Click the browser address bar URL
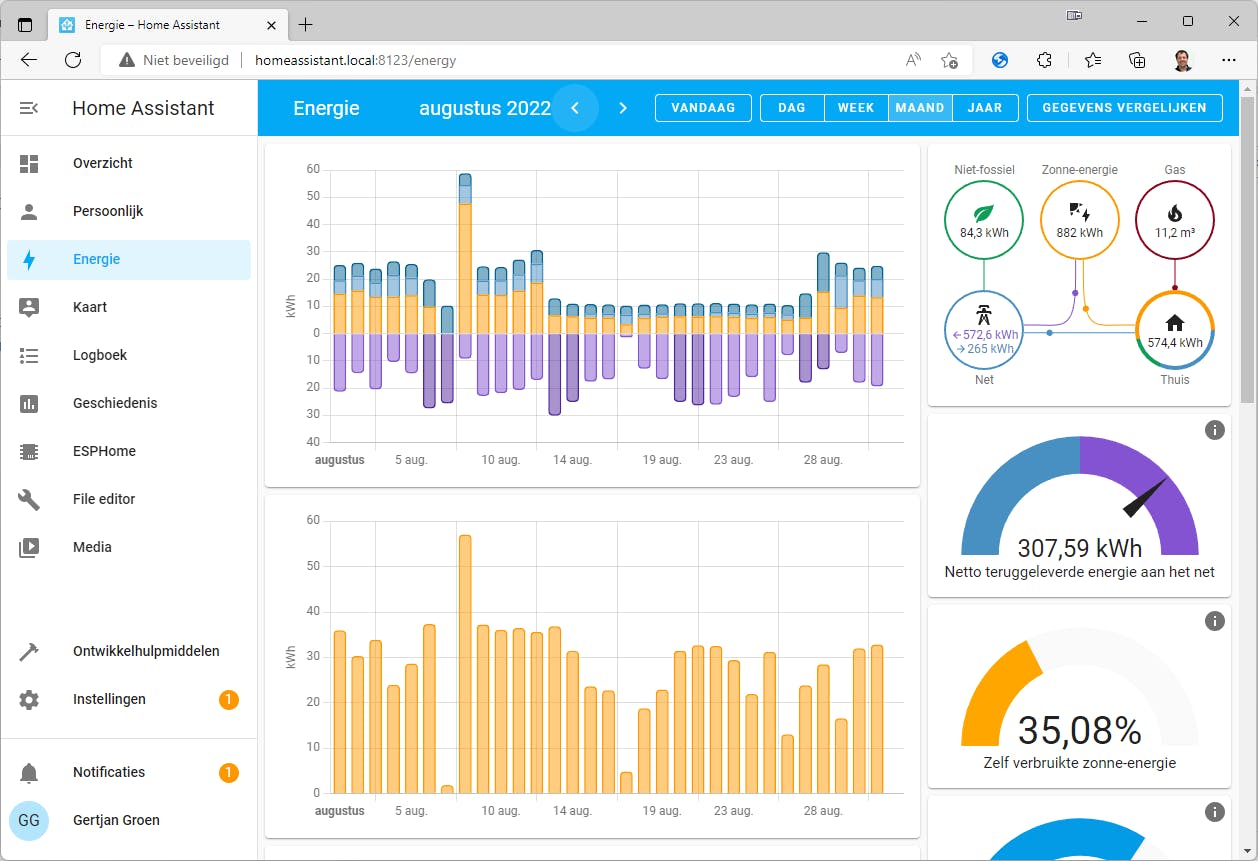Image resolution: width=1258 pixels, height=861 pixels. point(355,60)
